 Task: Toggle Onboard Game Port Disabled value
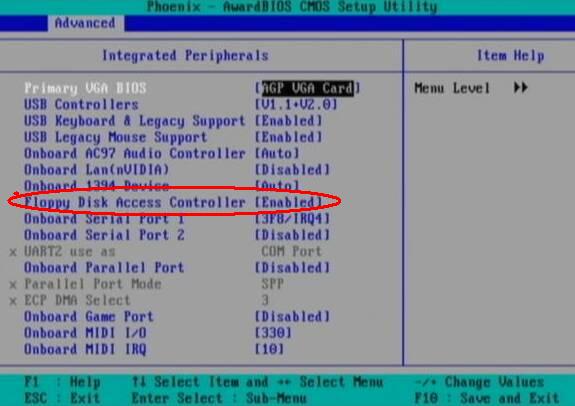click(292, 317)
